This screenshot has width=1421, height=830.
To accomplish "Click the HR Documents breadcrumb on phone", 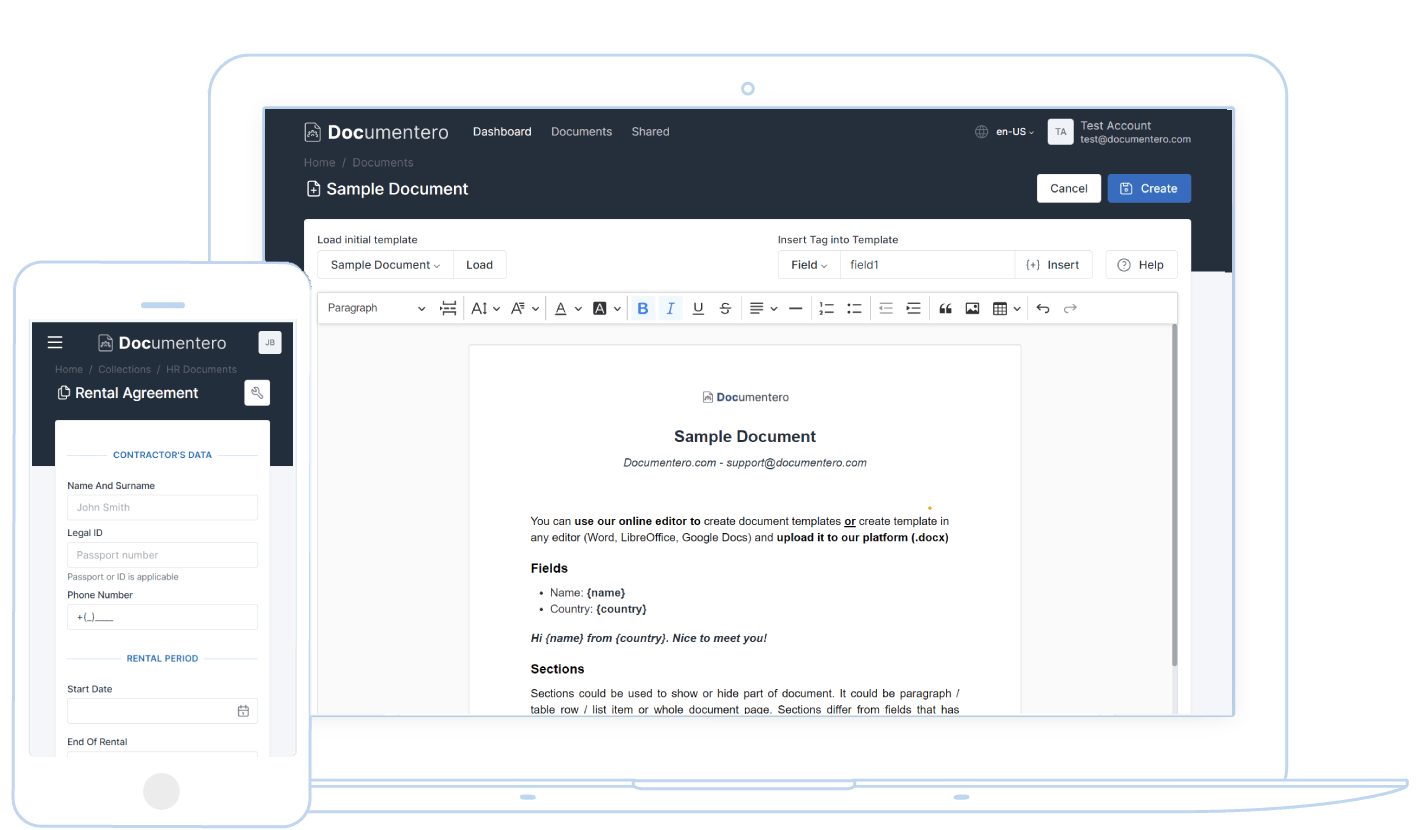I will [x=201, y=369].
